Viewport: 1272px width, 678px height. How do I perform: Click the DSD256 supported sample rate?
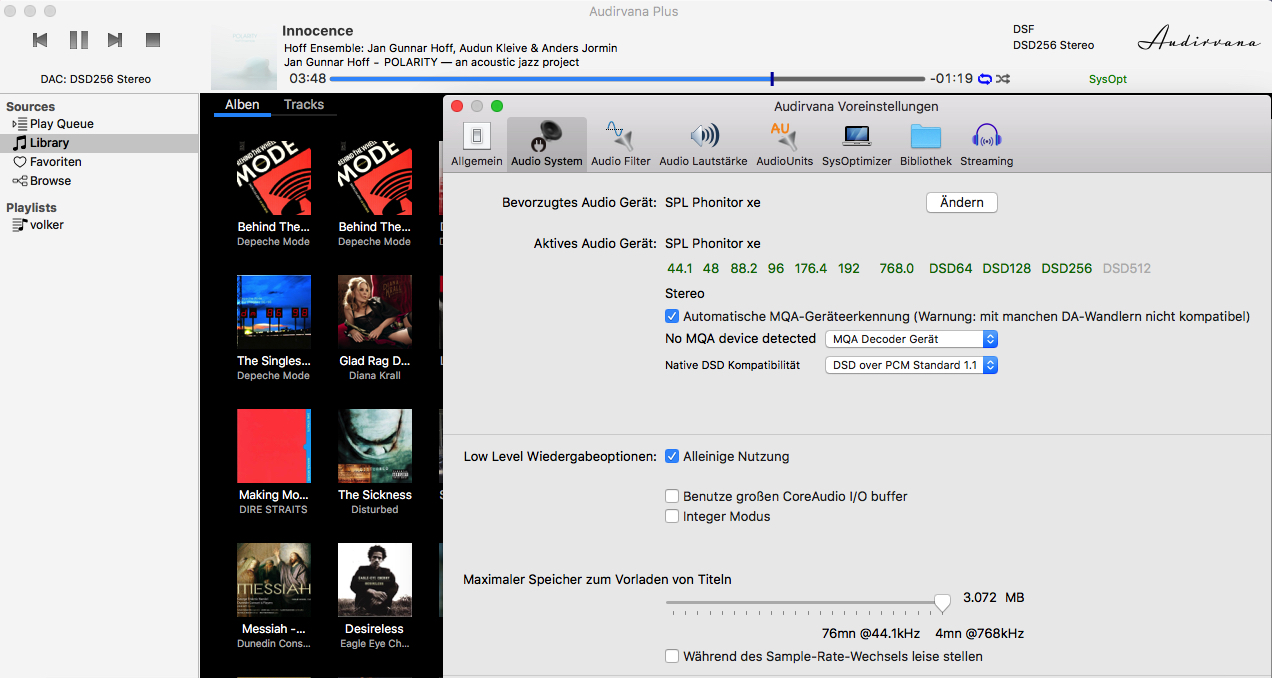click(1066, 268)
